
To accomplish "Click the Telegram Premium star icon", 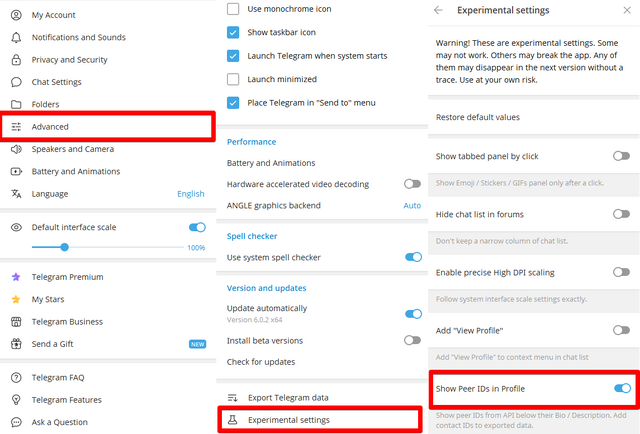I will 16,277.
